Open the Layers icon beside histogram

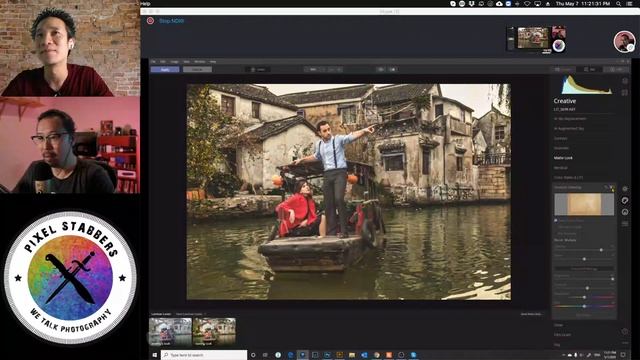click(x=625, y=81)
